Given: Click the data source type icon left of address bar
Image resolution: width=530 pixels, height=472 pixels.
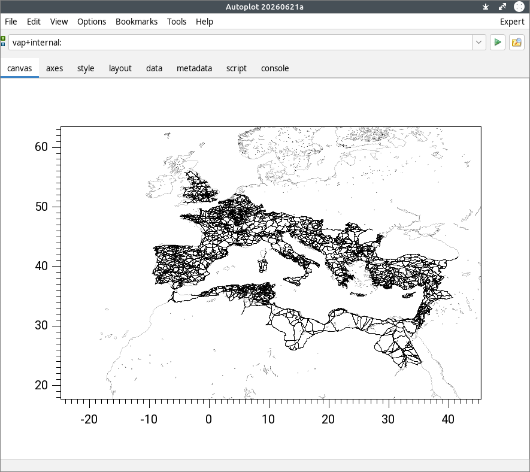Looking at the screenshot, I should 3,41.
